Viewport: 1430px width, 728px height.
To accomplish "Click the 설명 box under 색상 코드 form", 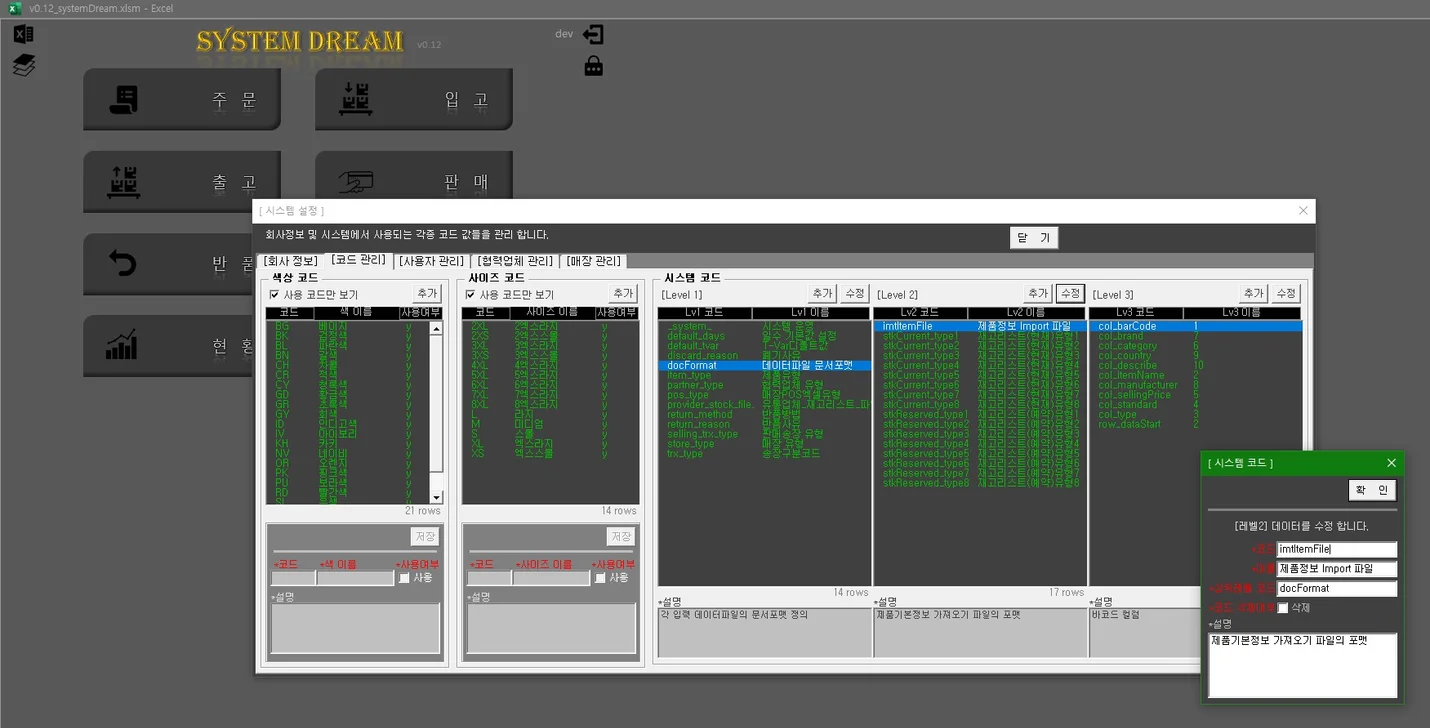I will pos(355,628).
